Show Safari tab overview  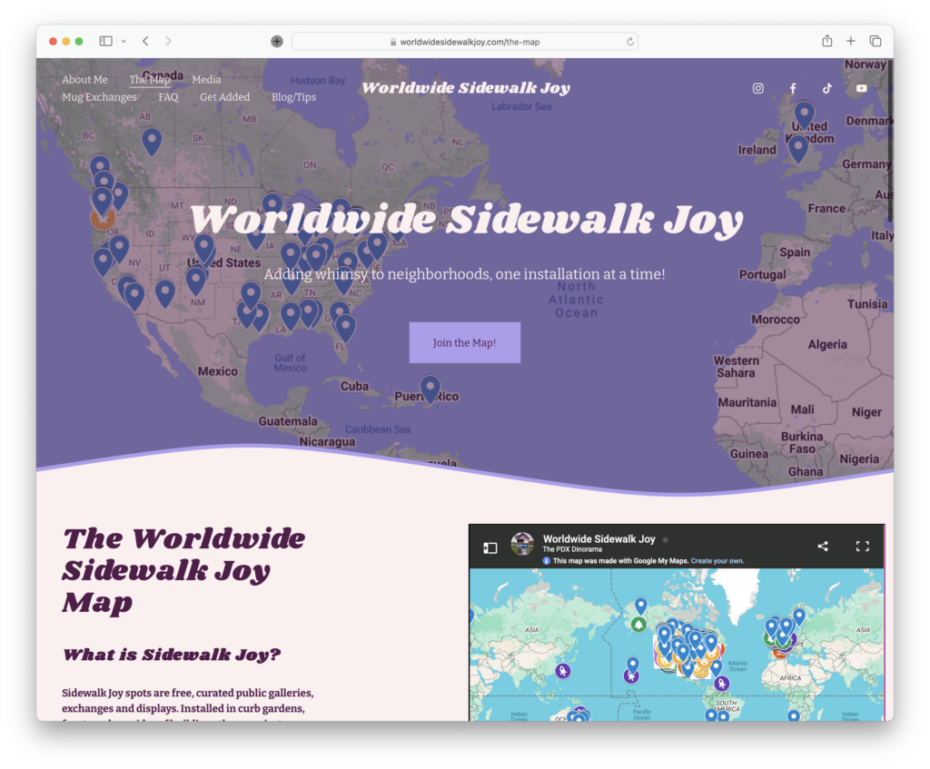(875, 41)
